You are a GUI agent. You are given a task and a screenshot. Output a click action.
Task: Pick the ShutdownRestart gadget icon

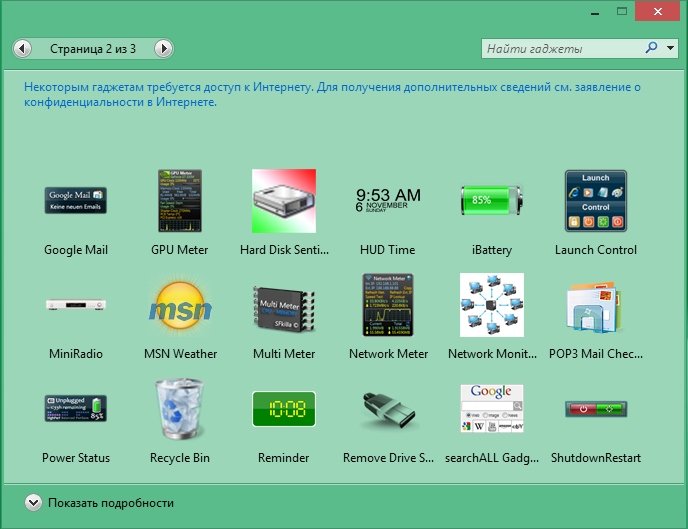pos(596,409)
